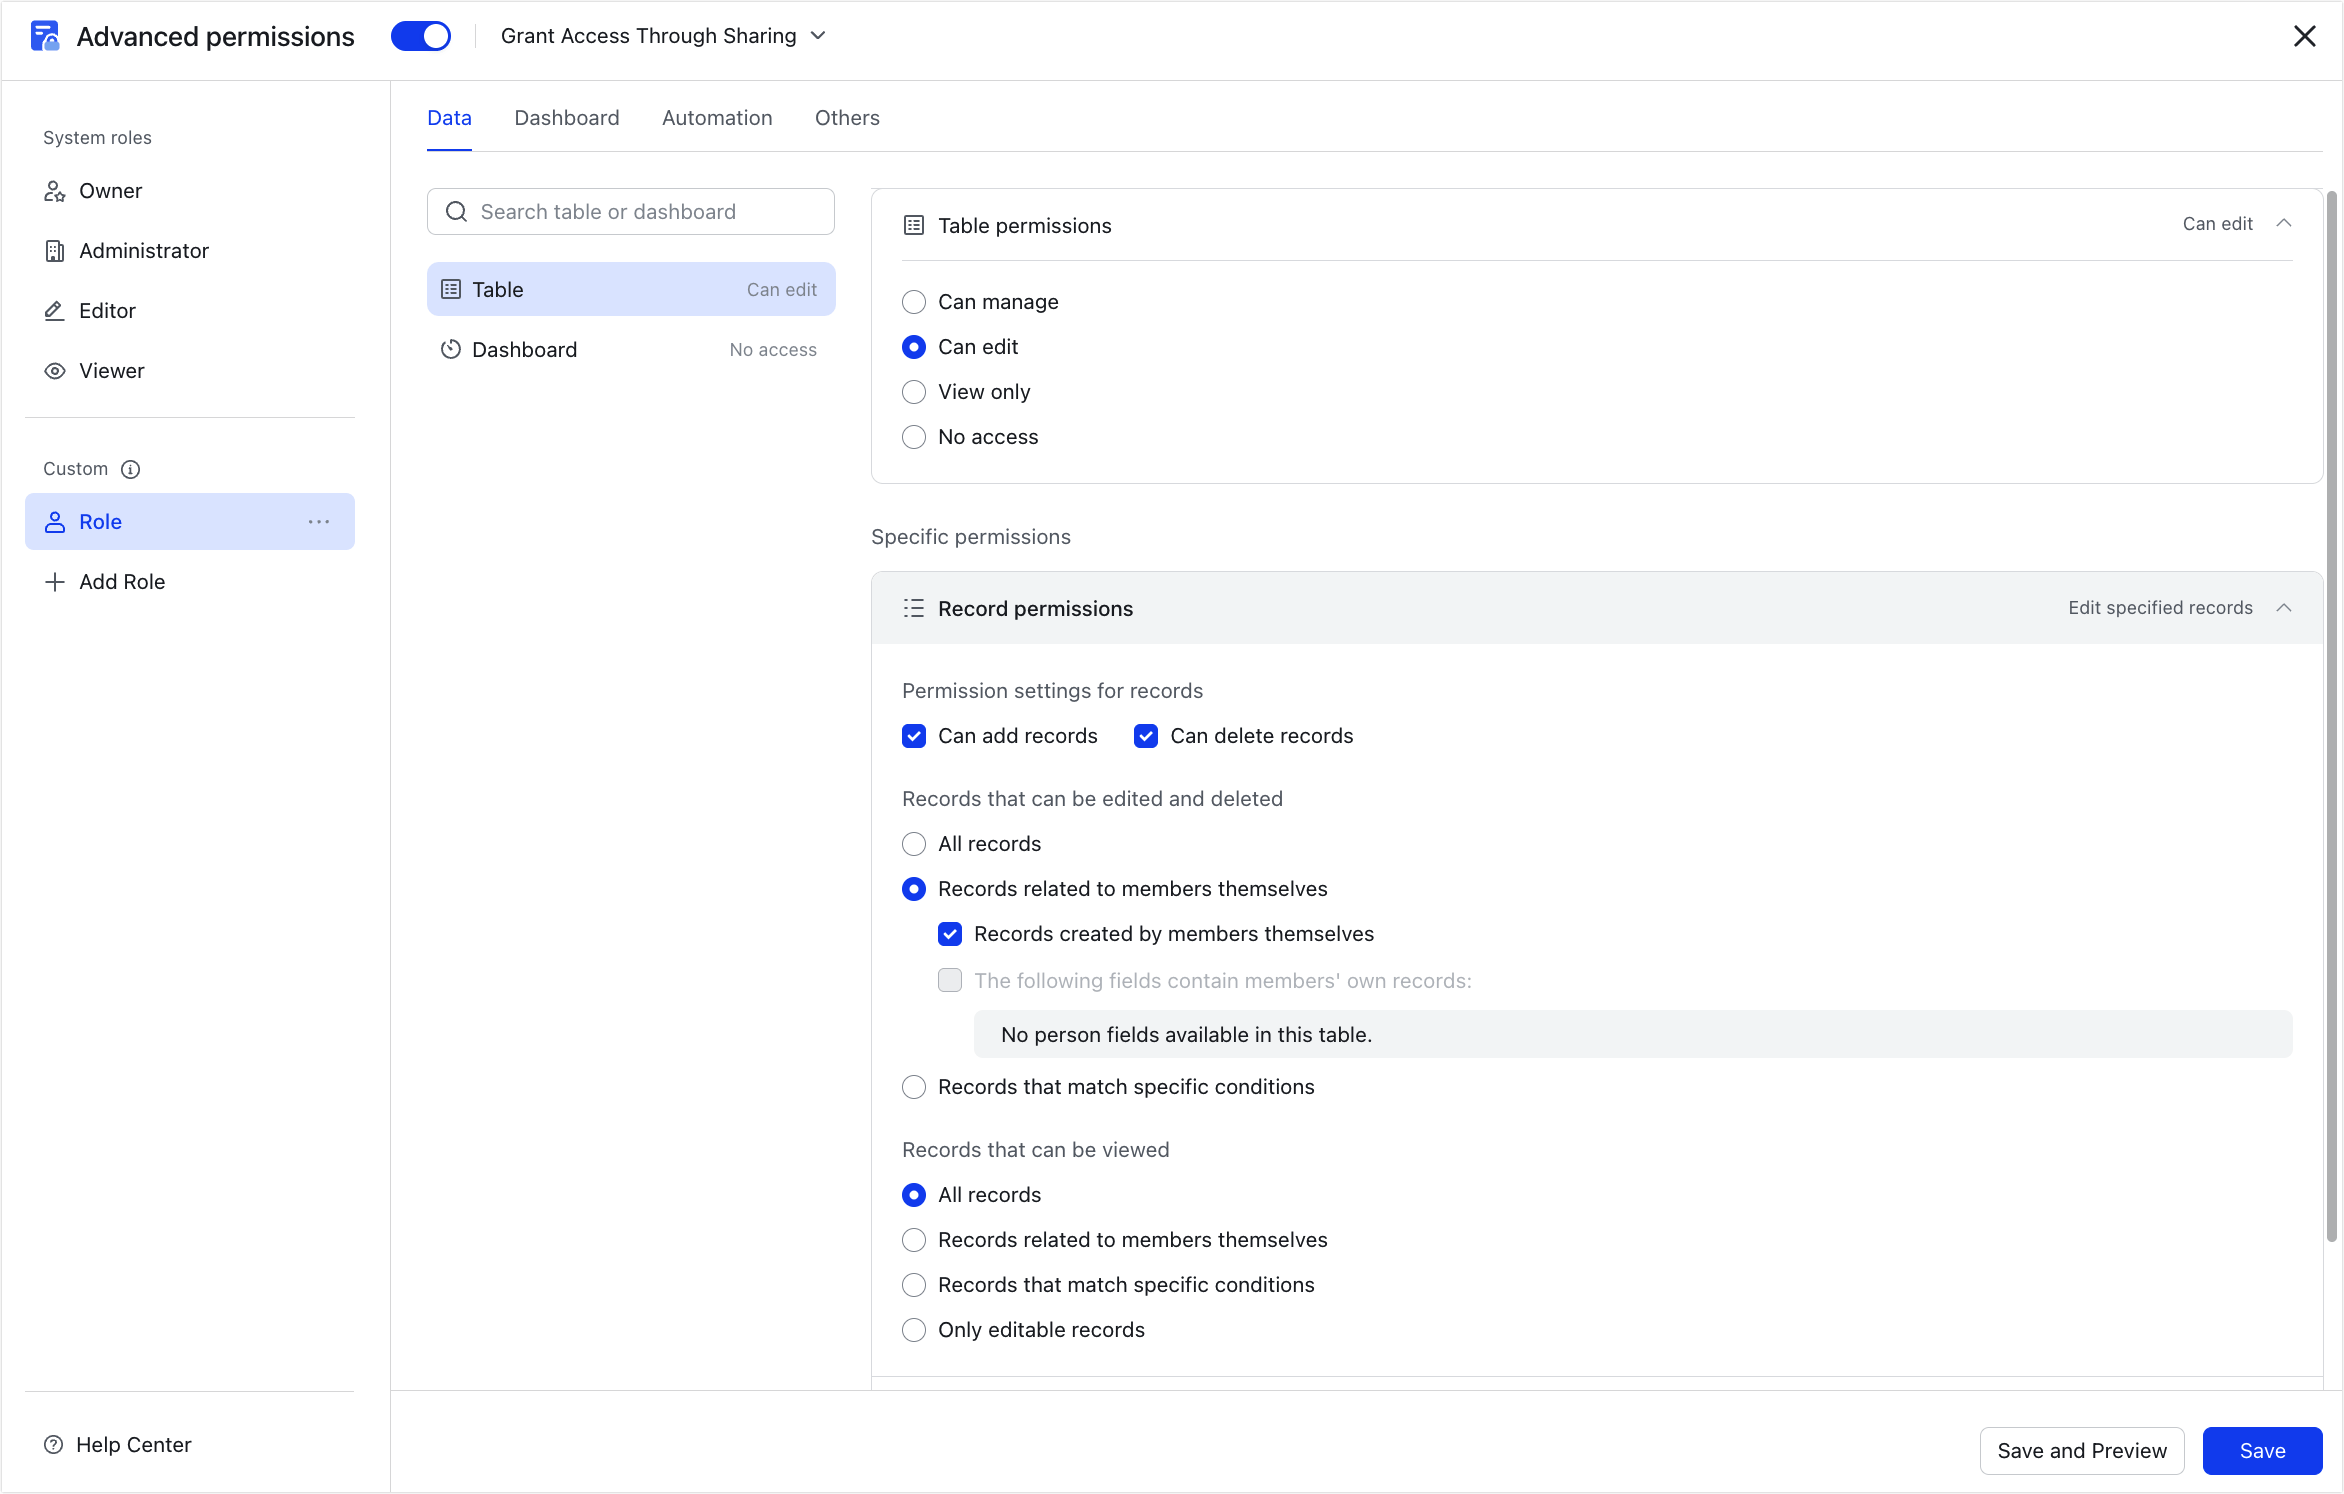Select Only editable records radio option
This screenshot has height=1494, width=2344.
(x=914, y=1330)
